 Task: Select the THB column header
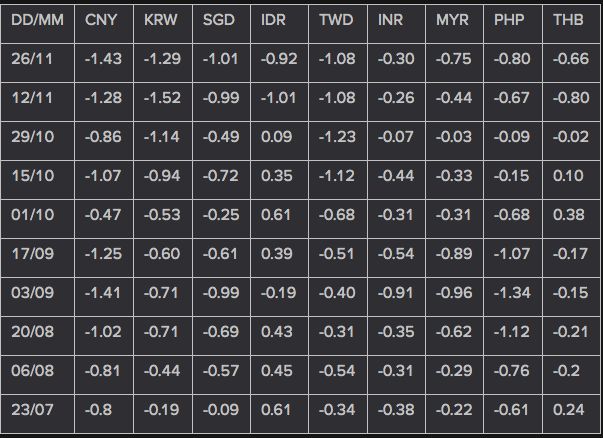pyautogui.click(x=571, y=23)
